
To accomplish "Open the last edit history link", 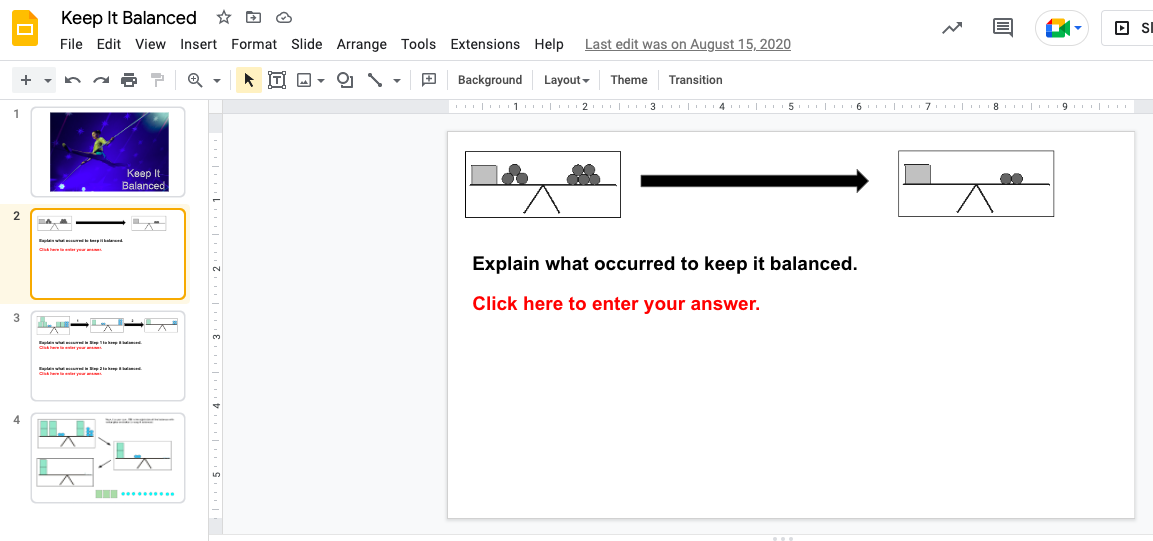I will pyautogui.click(x=687, y=44).
